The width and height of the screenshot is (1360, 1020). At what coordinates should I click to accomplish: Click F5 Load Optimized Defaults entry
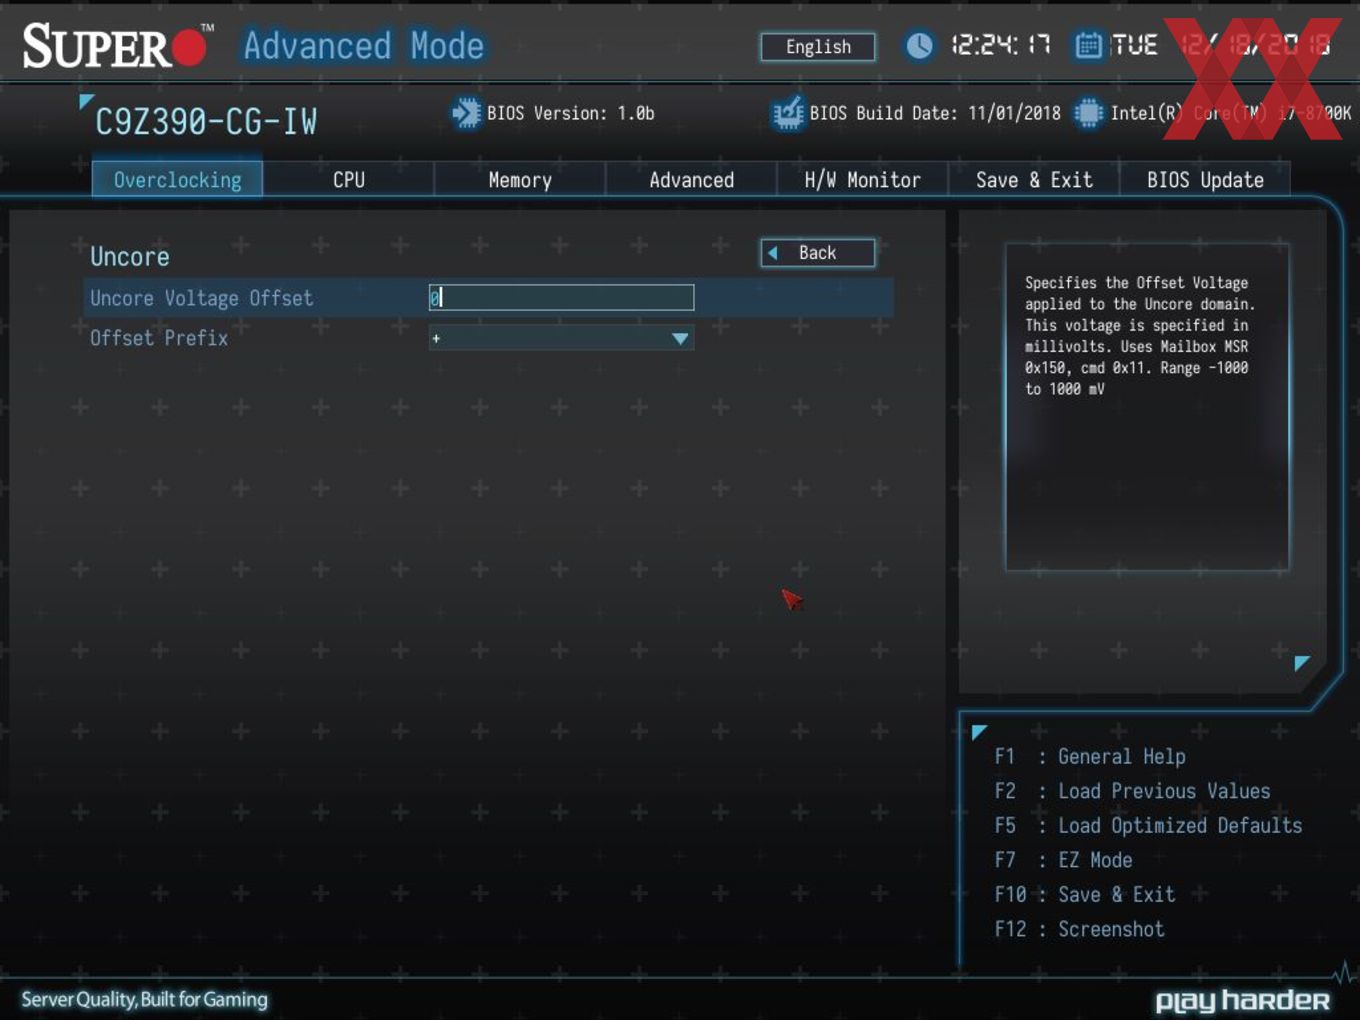pyautogui.click(x=1148, y=826)
